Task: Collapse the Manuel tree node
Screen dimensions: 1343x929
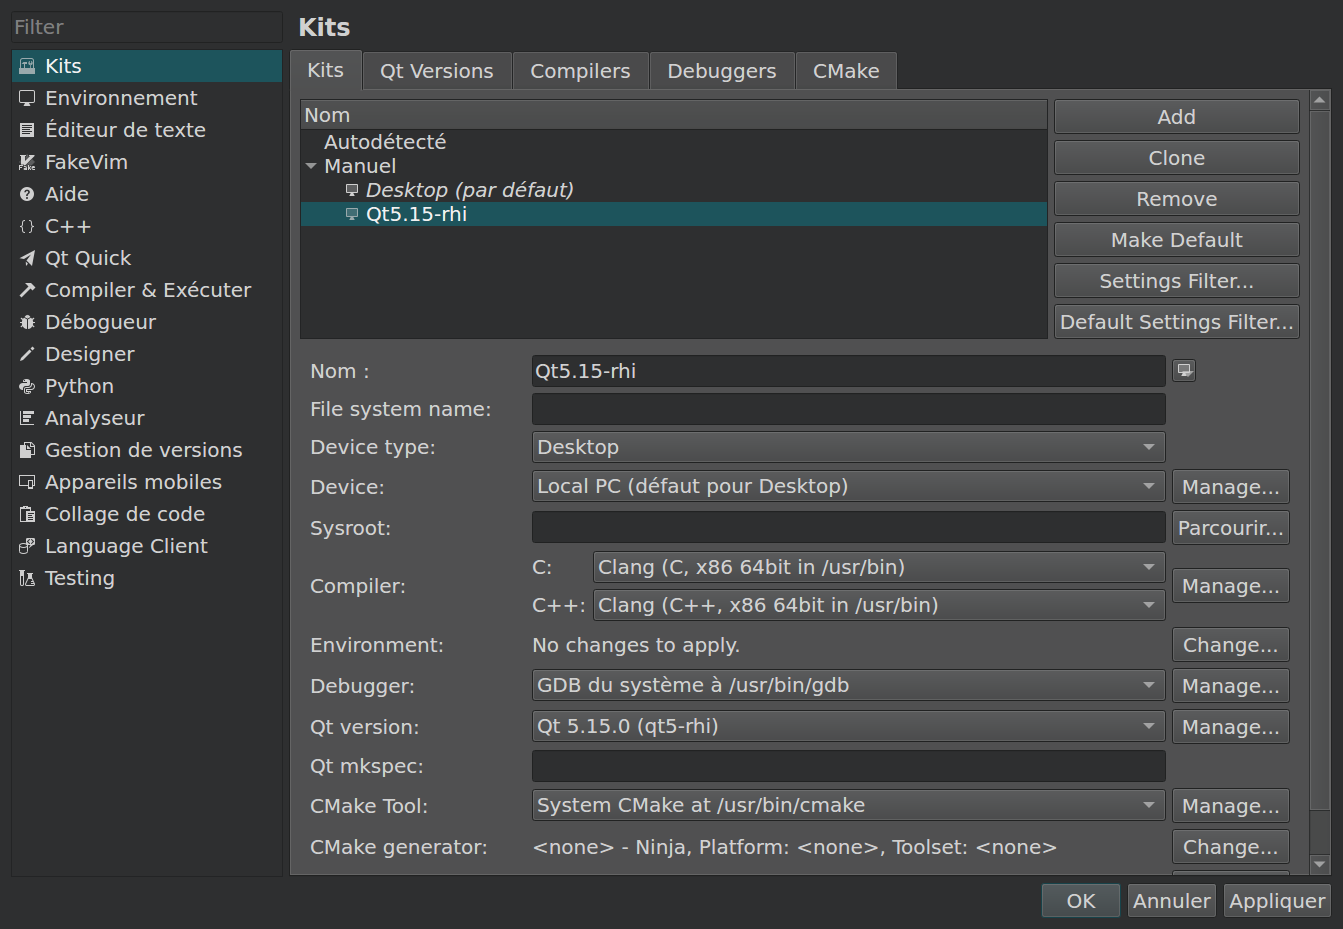Action: coord(311,167)
